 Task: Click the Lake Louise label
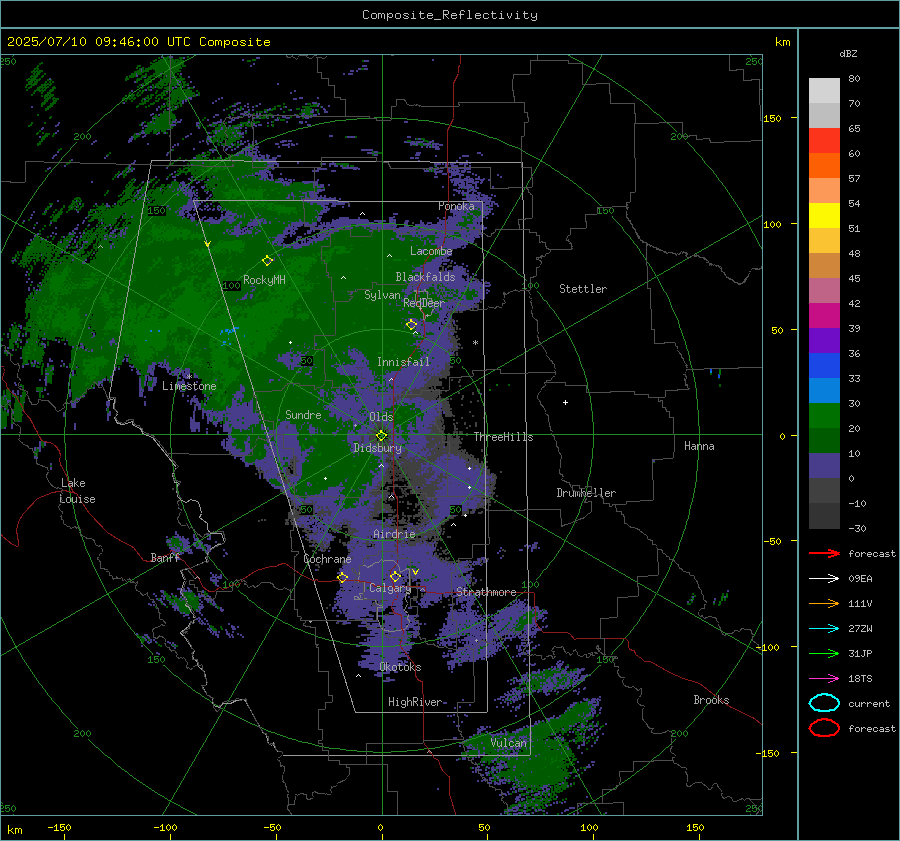point(77,491)
